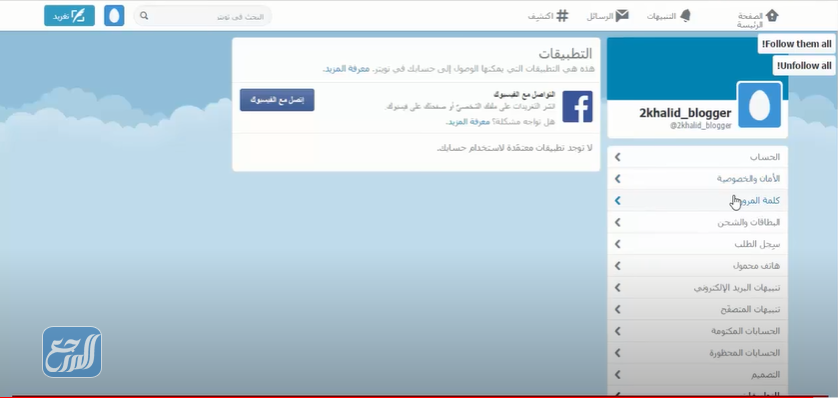838x398 pixels.
Task: Click the @2khalid_blogger handle
Action: point(701,125)
